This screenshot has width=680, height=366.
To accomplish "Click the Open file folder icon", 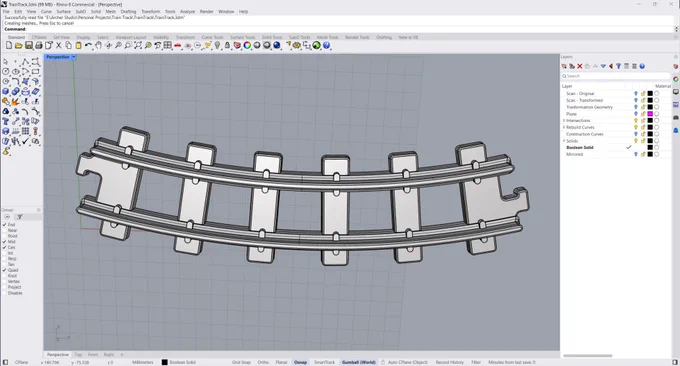I will [19, 45].
